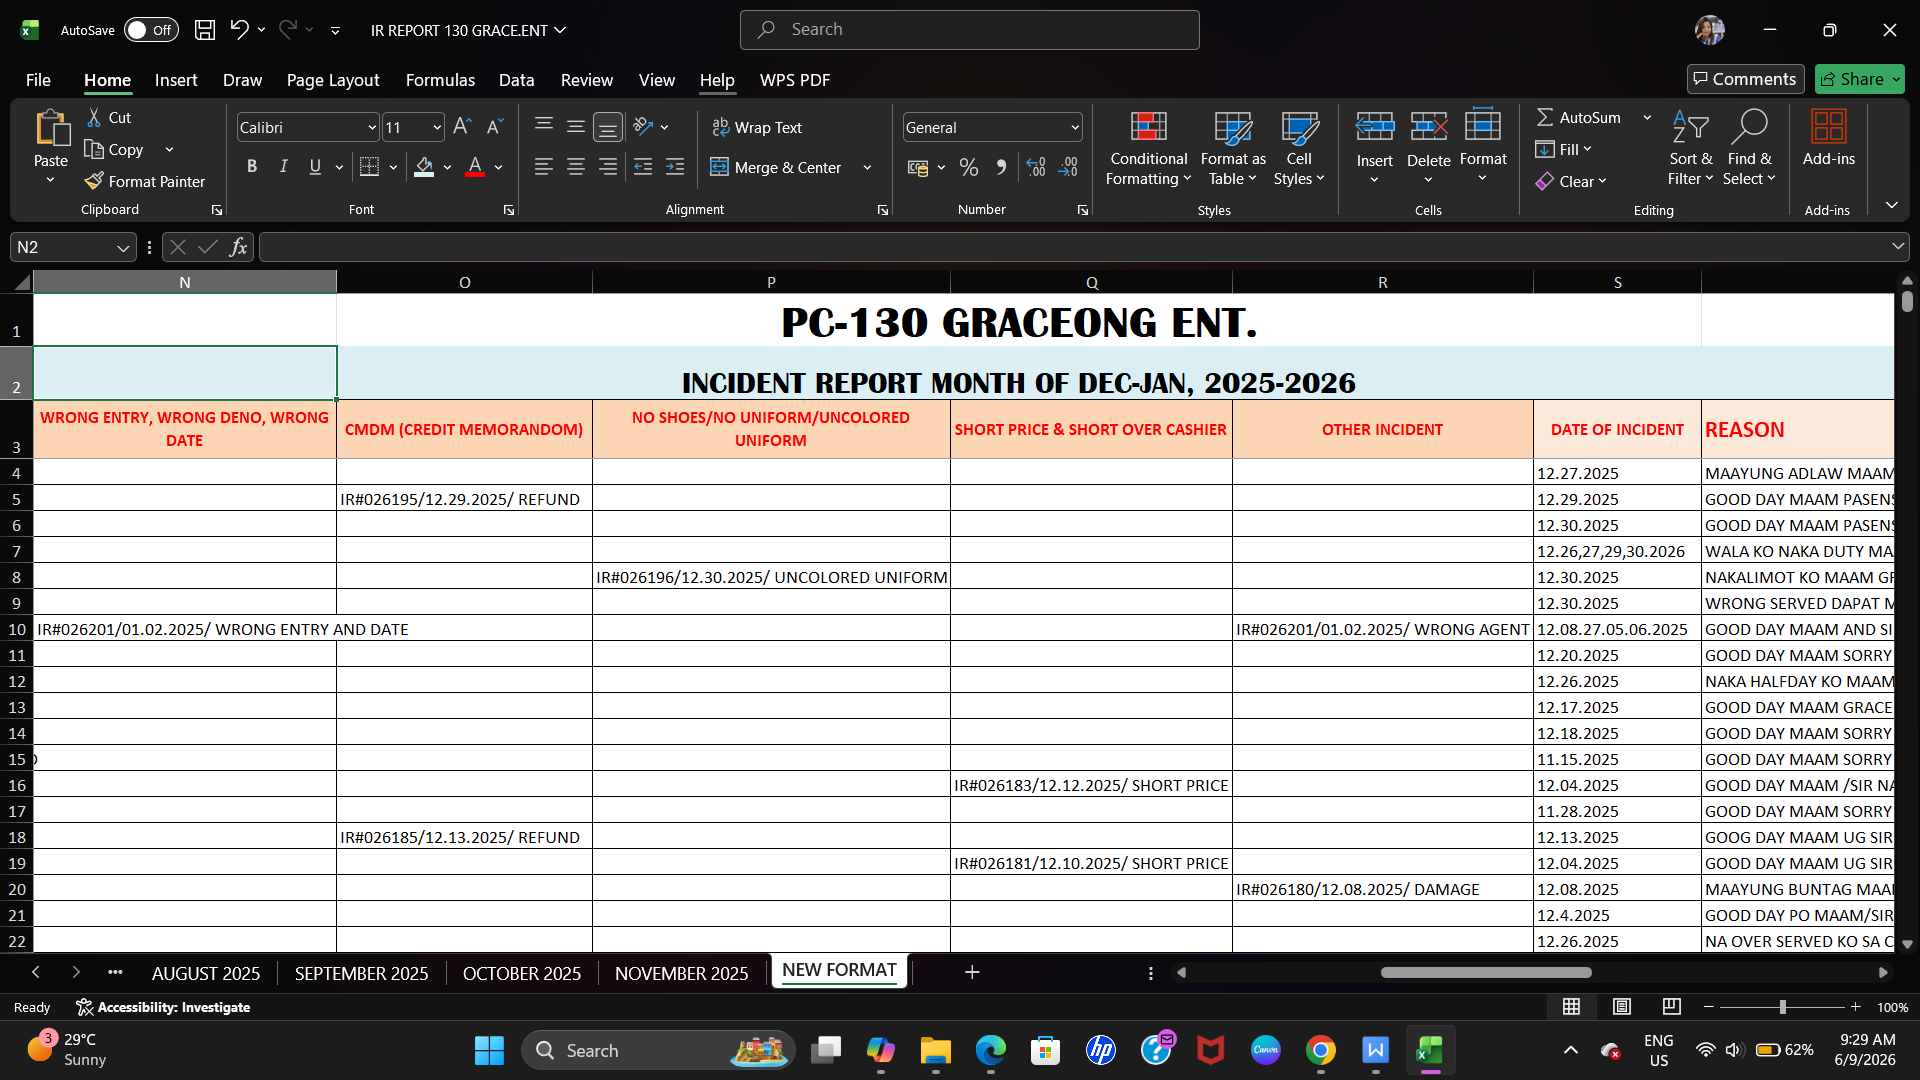Open the Page Layout ribbon tab

tap(332, 80)
